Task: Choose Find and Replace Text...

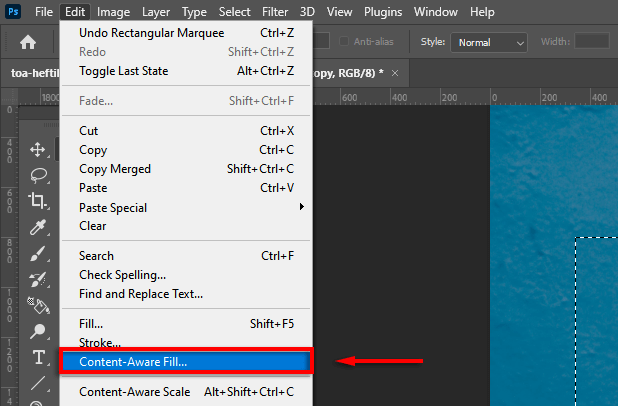Action: tap(186, 294)
